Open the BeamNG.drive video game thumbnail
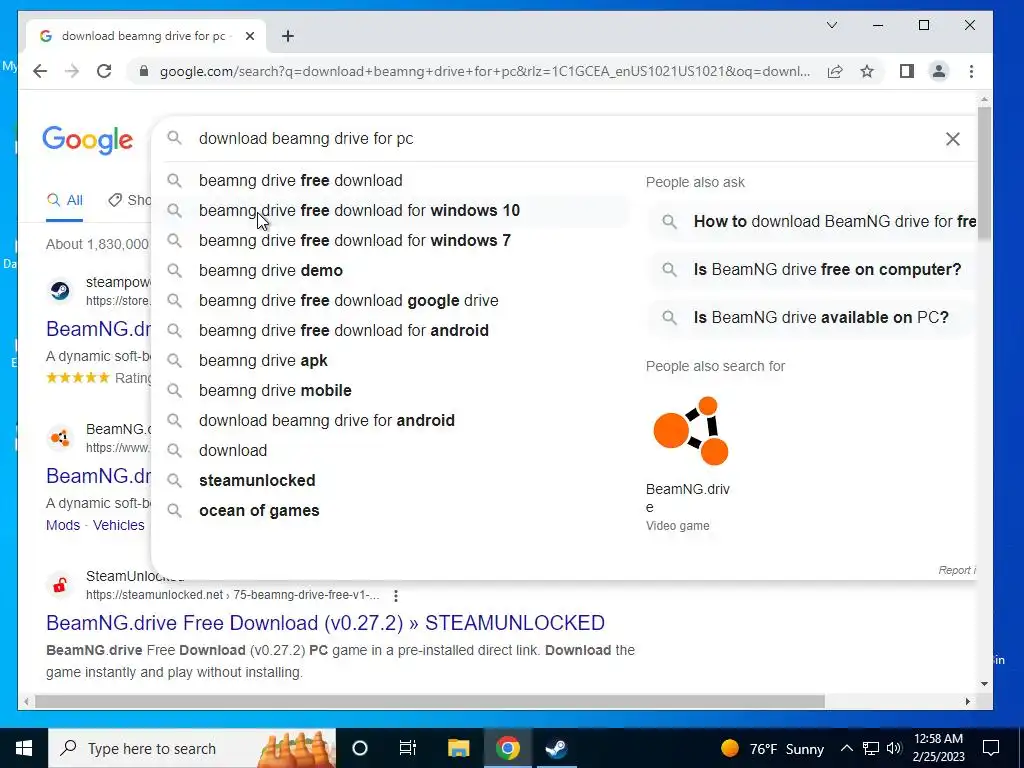The image size is (1024, 768). click(691, 431)
